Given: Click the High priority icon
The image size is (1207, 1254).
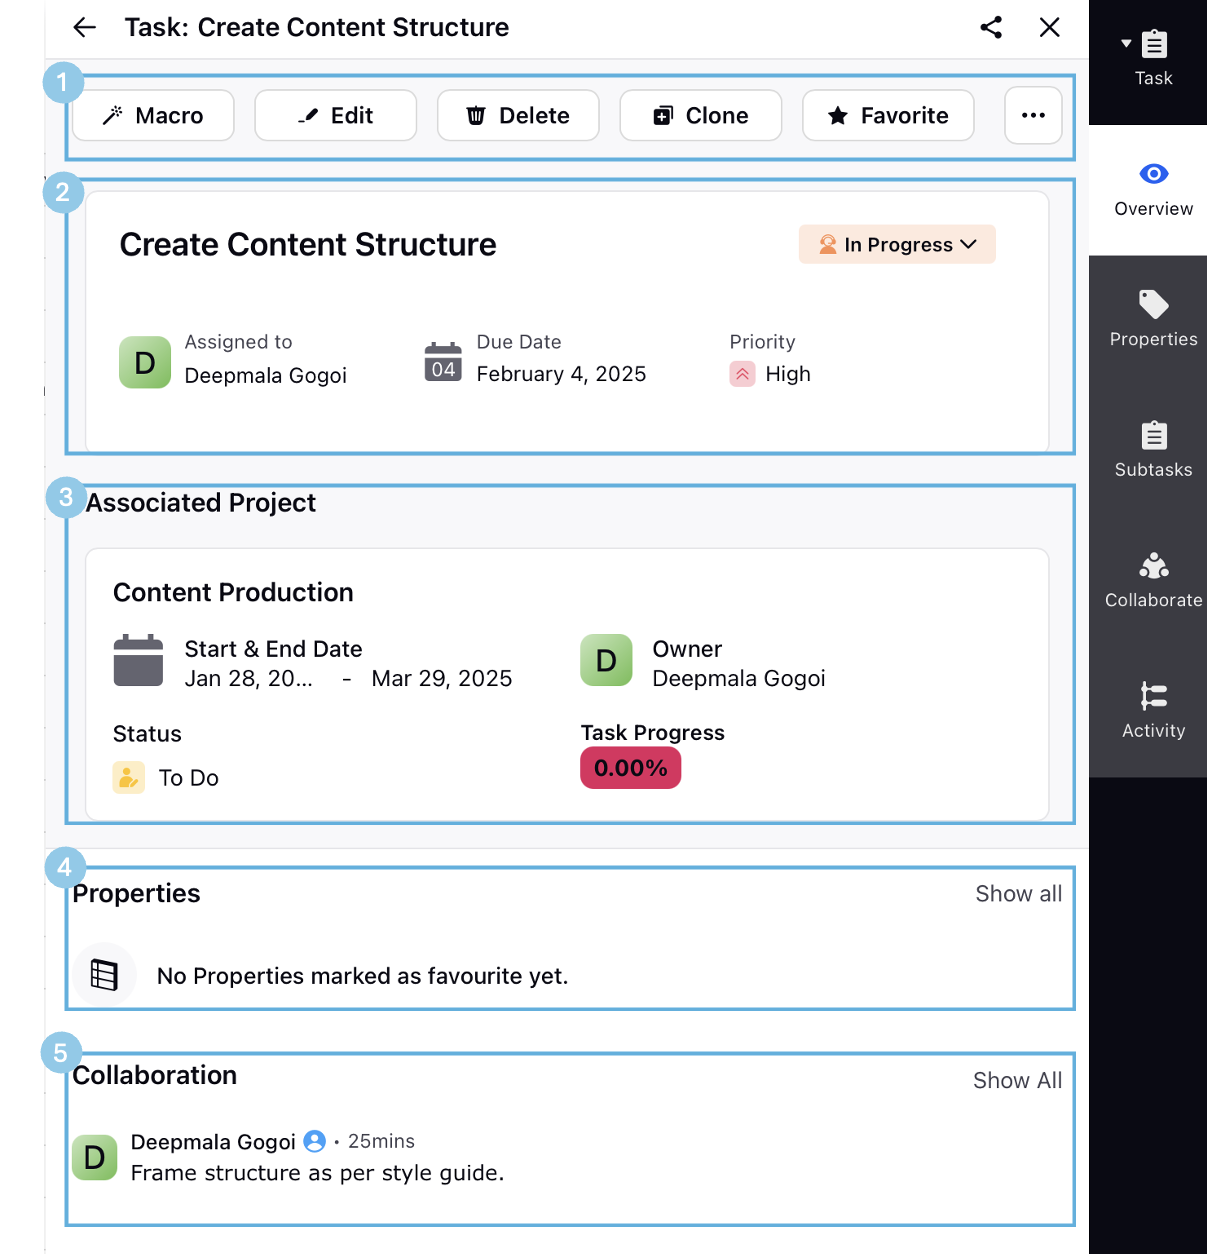Looking at the screenshot, I should tap(742, 374).
